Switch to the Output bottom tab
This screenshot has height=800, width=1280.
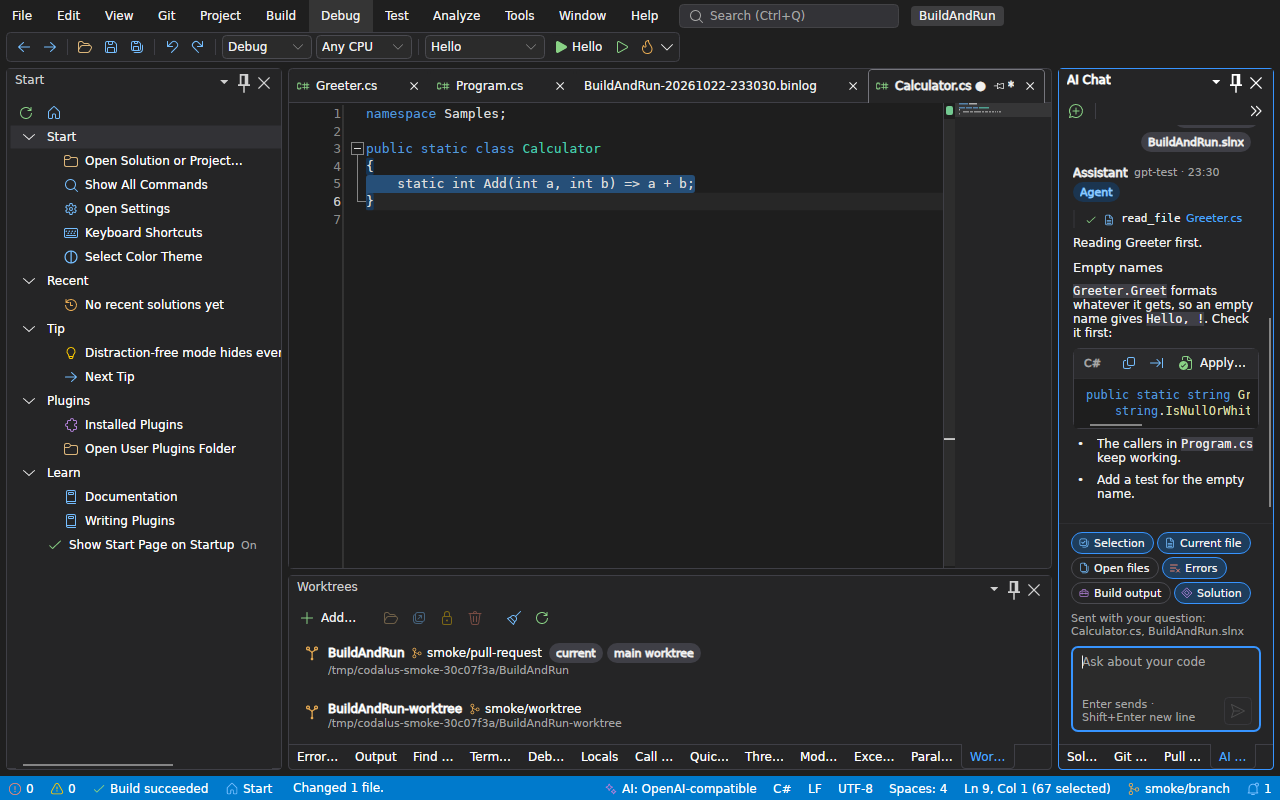coord(376,757)
